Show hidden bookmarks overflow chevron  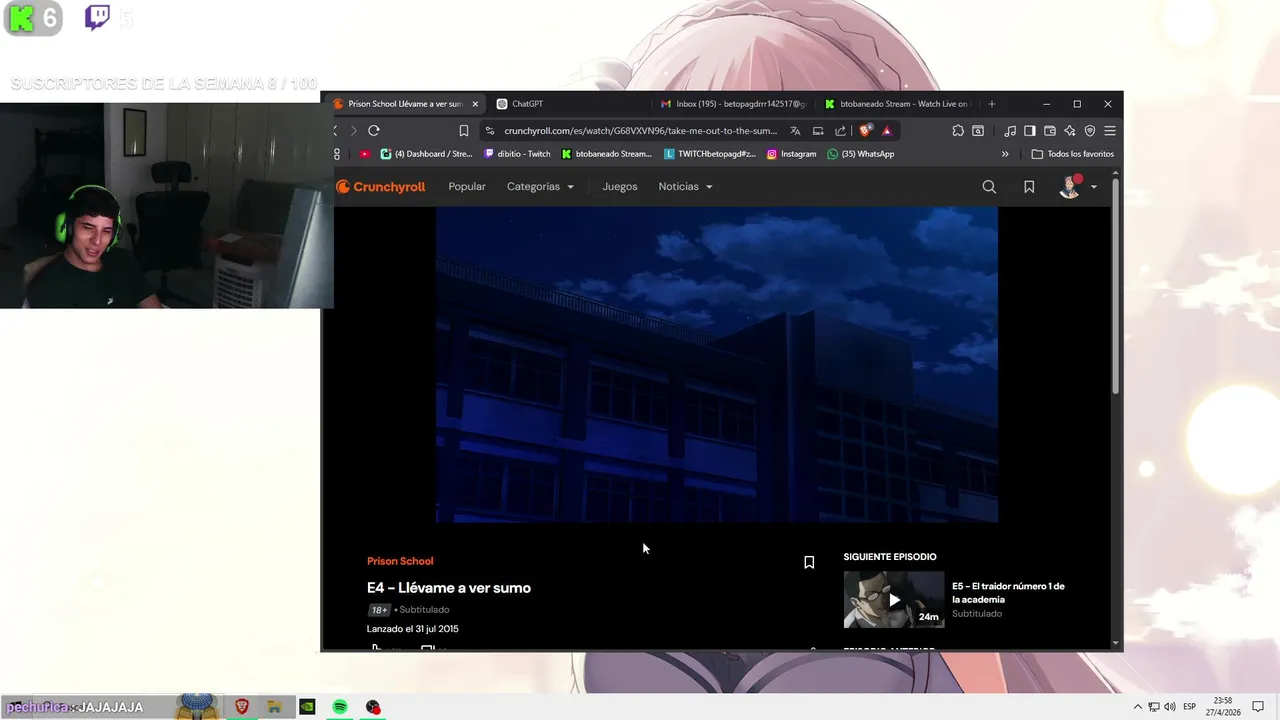(x=1005, y=154)
